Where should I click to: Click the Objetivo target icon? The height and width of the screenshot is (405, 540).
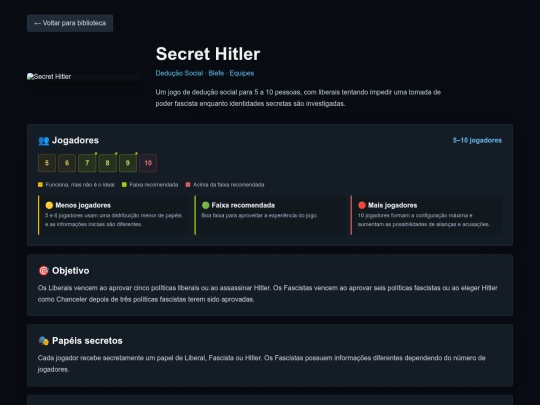pos(44,271)
